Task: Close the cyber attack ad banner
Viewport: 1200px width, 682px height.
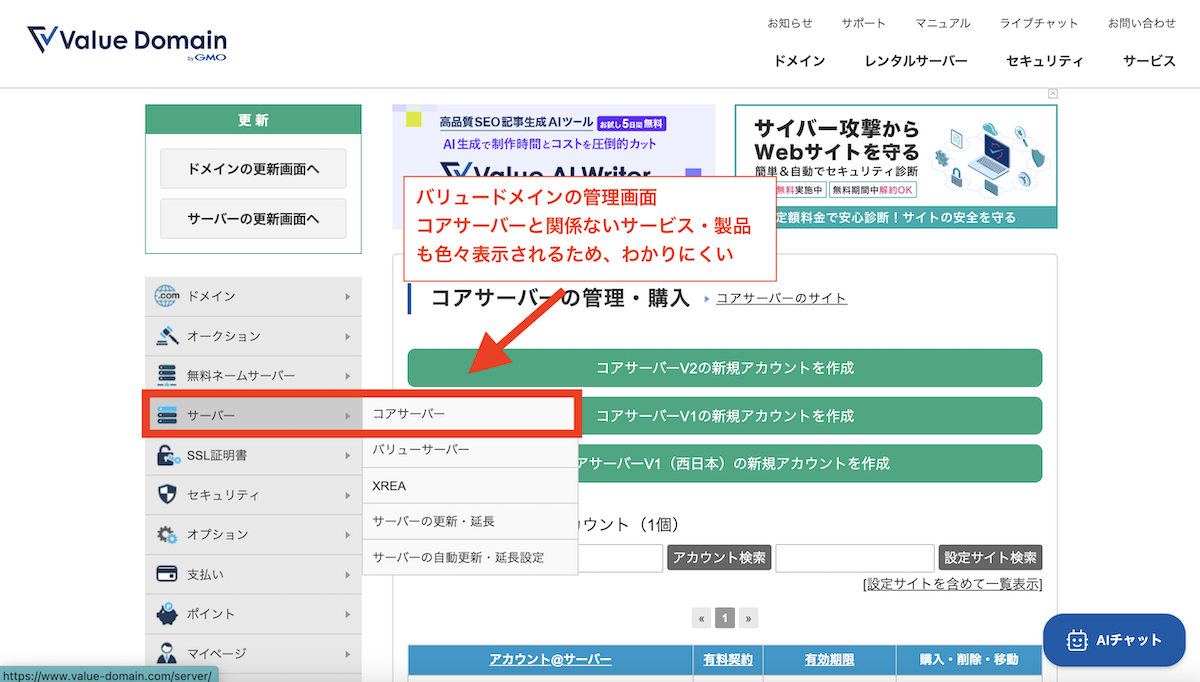Action: click(x=1052, y=93)
